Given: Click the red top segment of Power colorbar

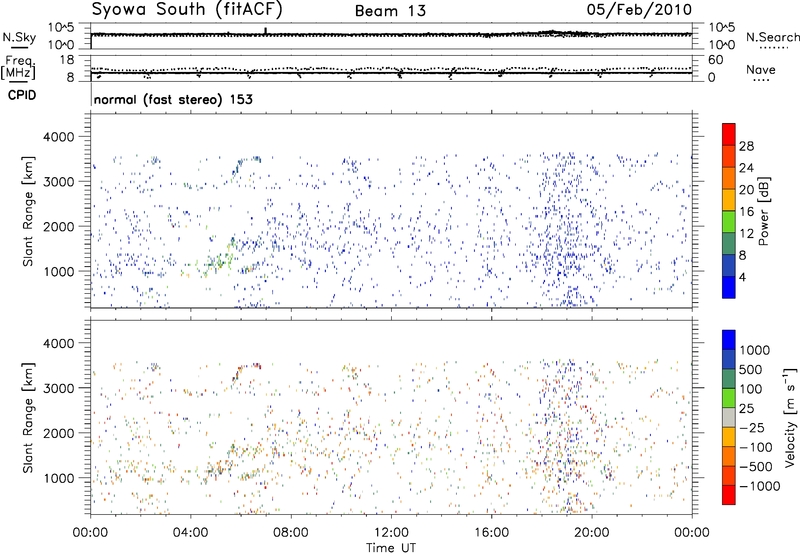Looking at the screenshot, I should tap(729, 134).
